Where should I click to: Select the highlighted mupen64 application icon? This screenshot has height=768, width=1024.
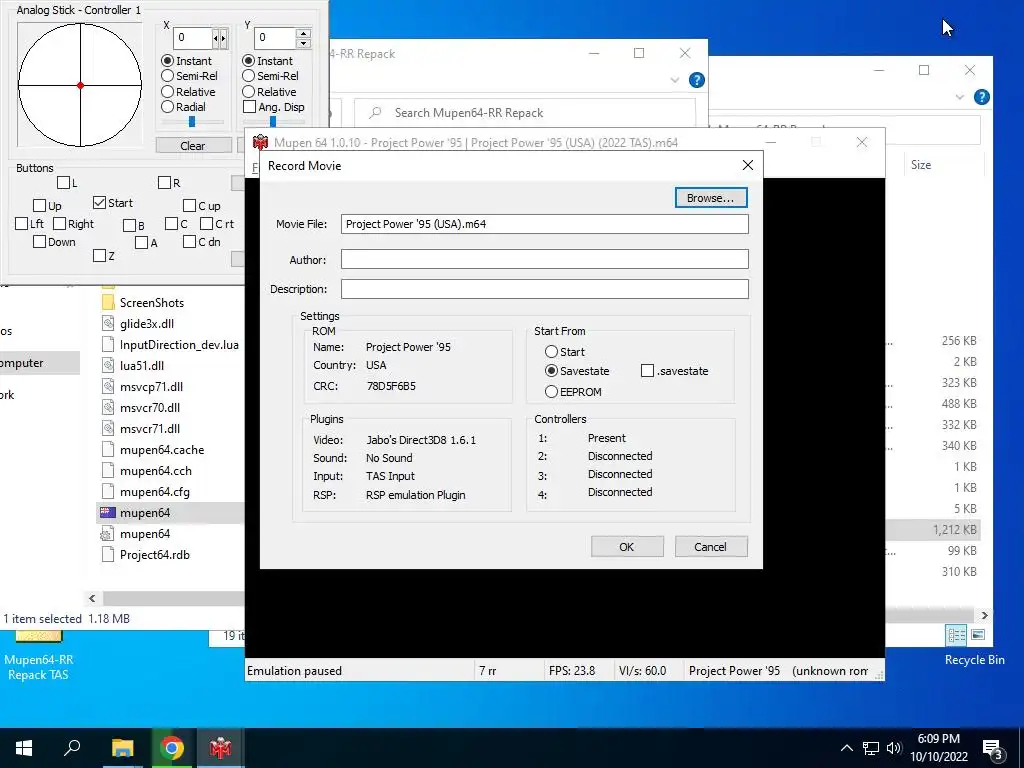(108, 513)
